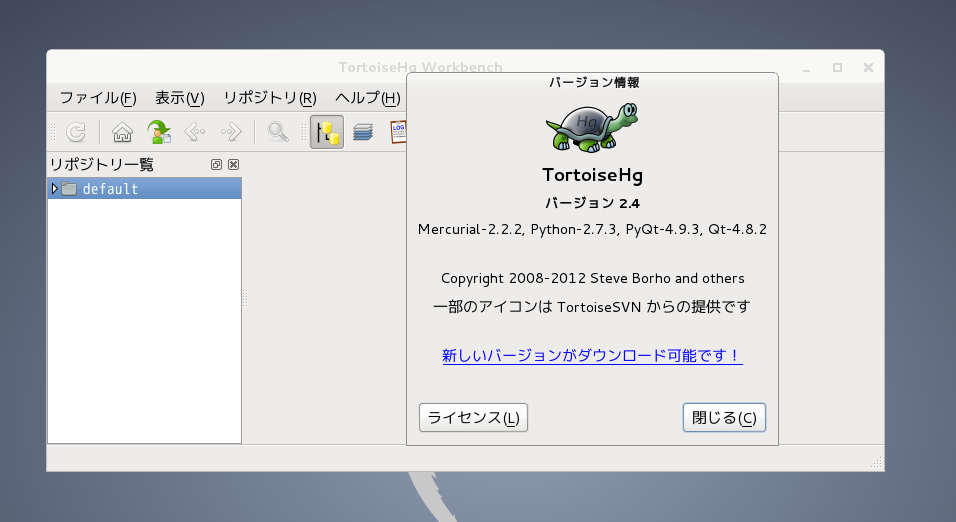The width and height of the screenshot is (956, 522).
Task: Click the TortoiseSVN icon credit text
Action: 592,307
